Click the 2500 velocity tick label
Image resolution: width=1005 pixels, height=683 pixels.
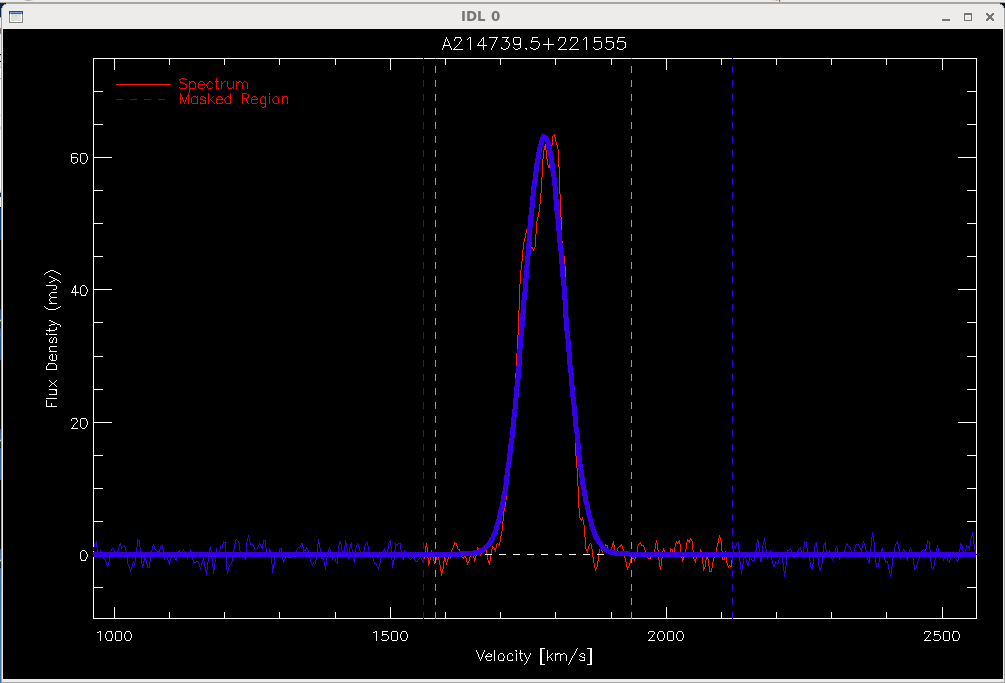(942, 636)
